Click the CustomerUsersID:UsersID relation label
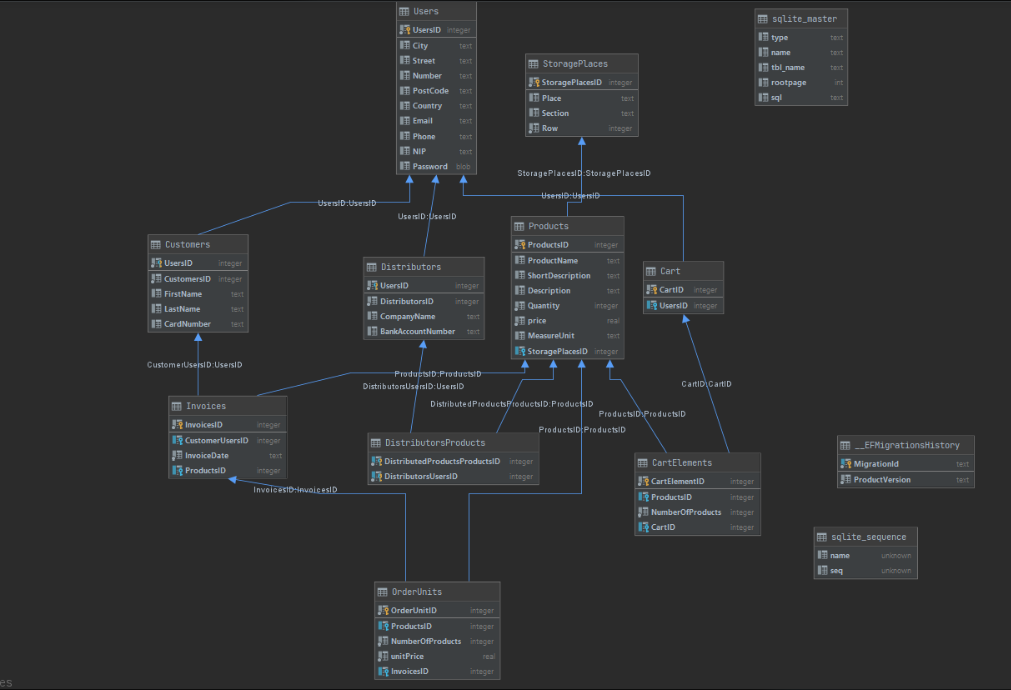1011x690 pixels. [194, 365]
